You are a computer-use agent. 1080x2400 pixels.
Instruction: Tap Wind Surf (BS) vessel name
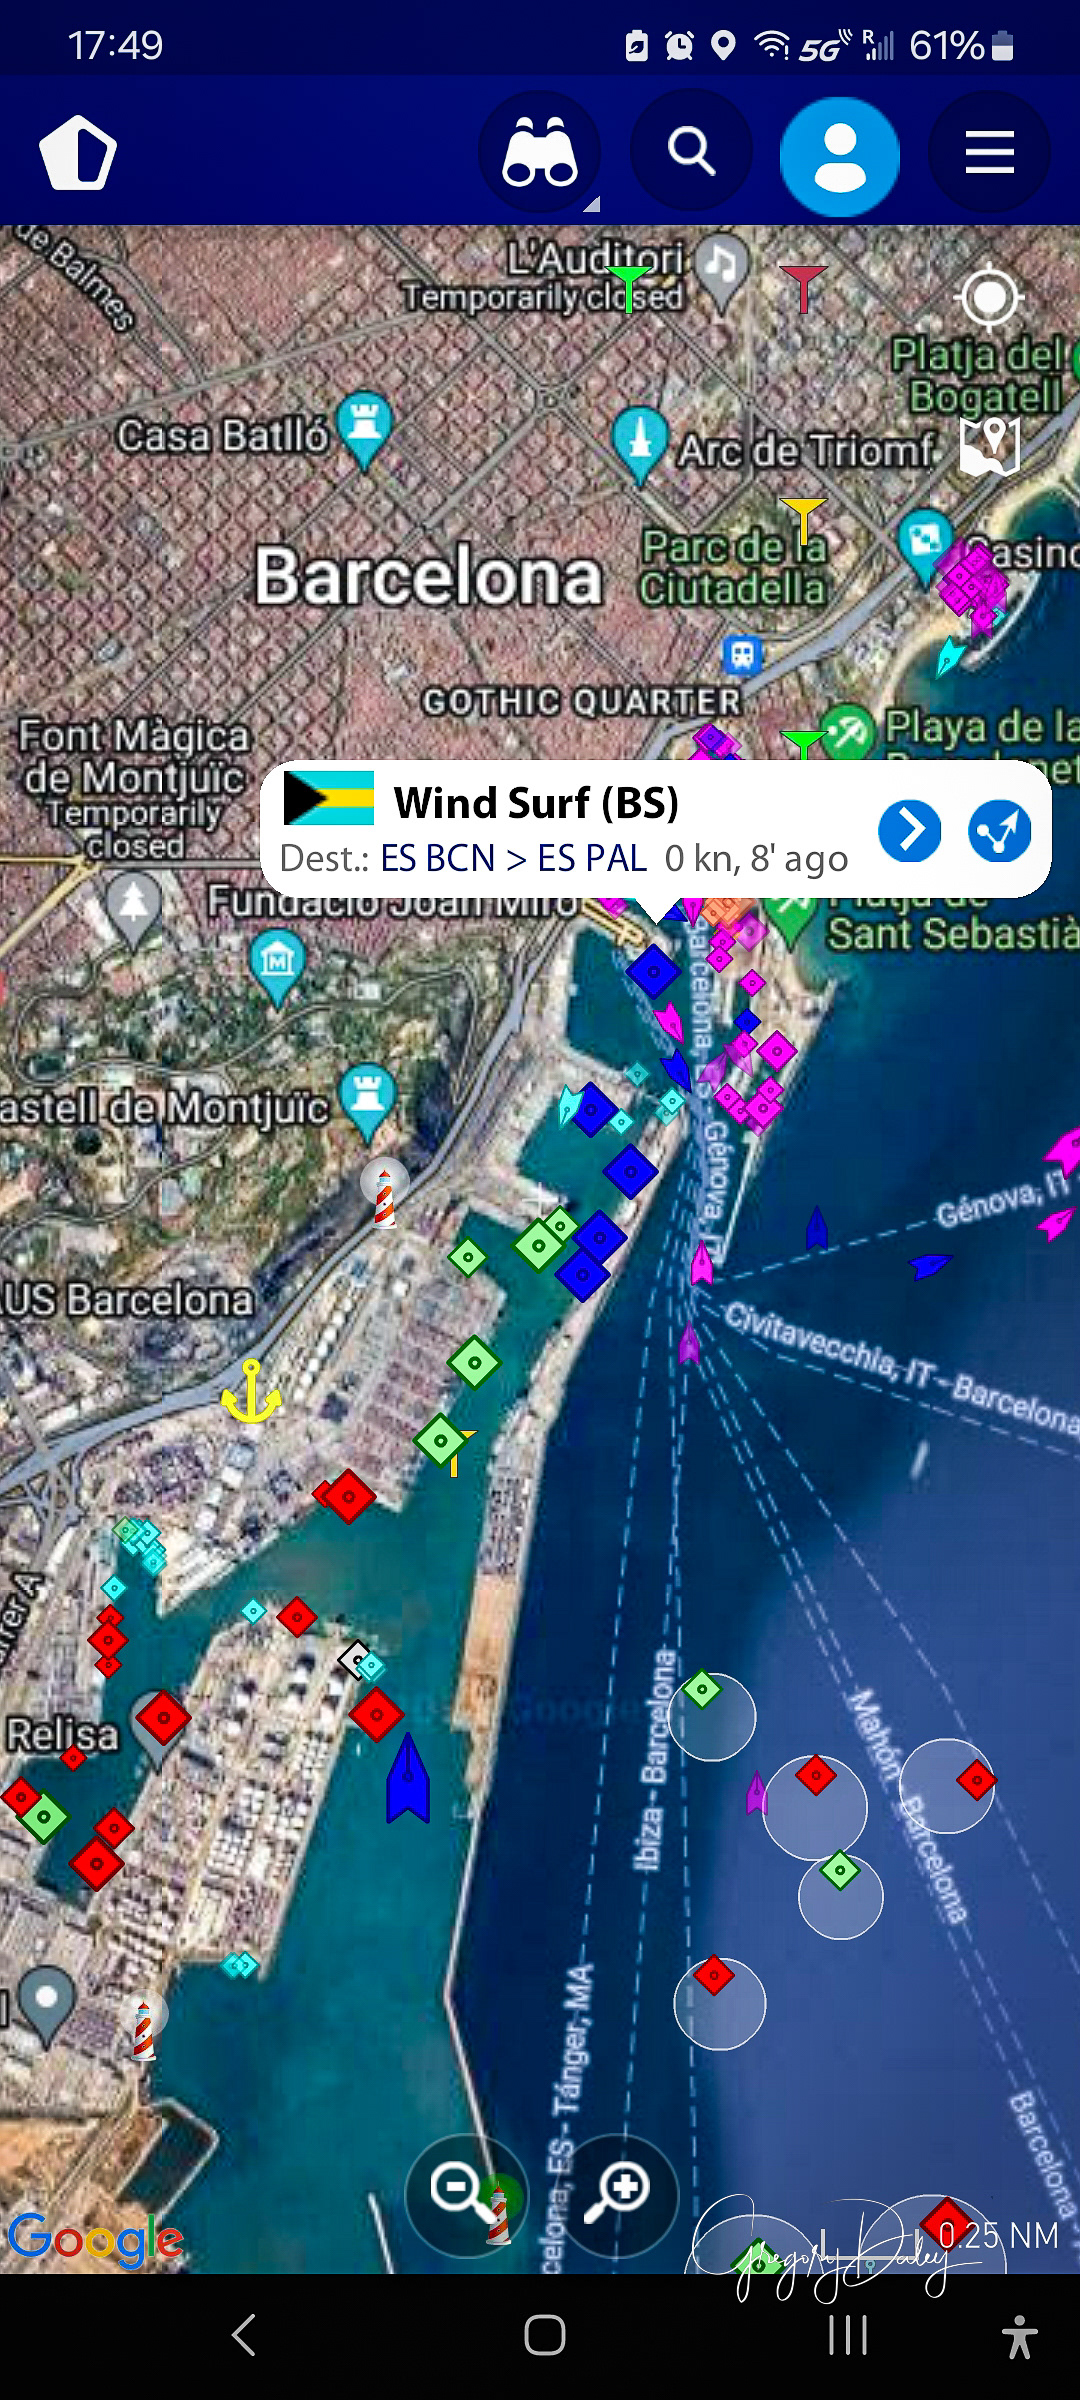[536, 803]
